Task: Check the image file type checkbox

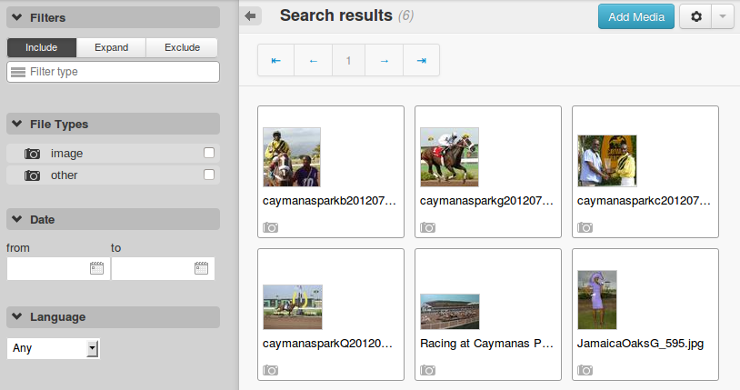Action: pos(209,153)
